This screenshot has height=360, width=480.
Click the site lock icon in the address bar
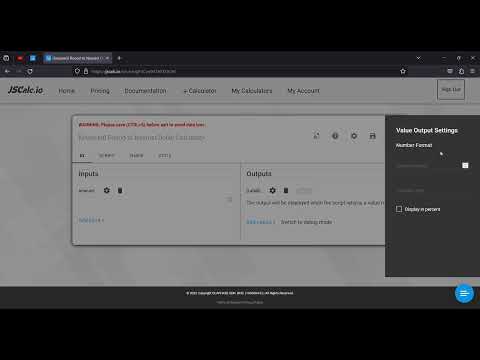(86, 71)
